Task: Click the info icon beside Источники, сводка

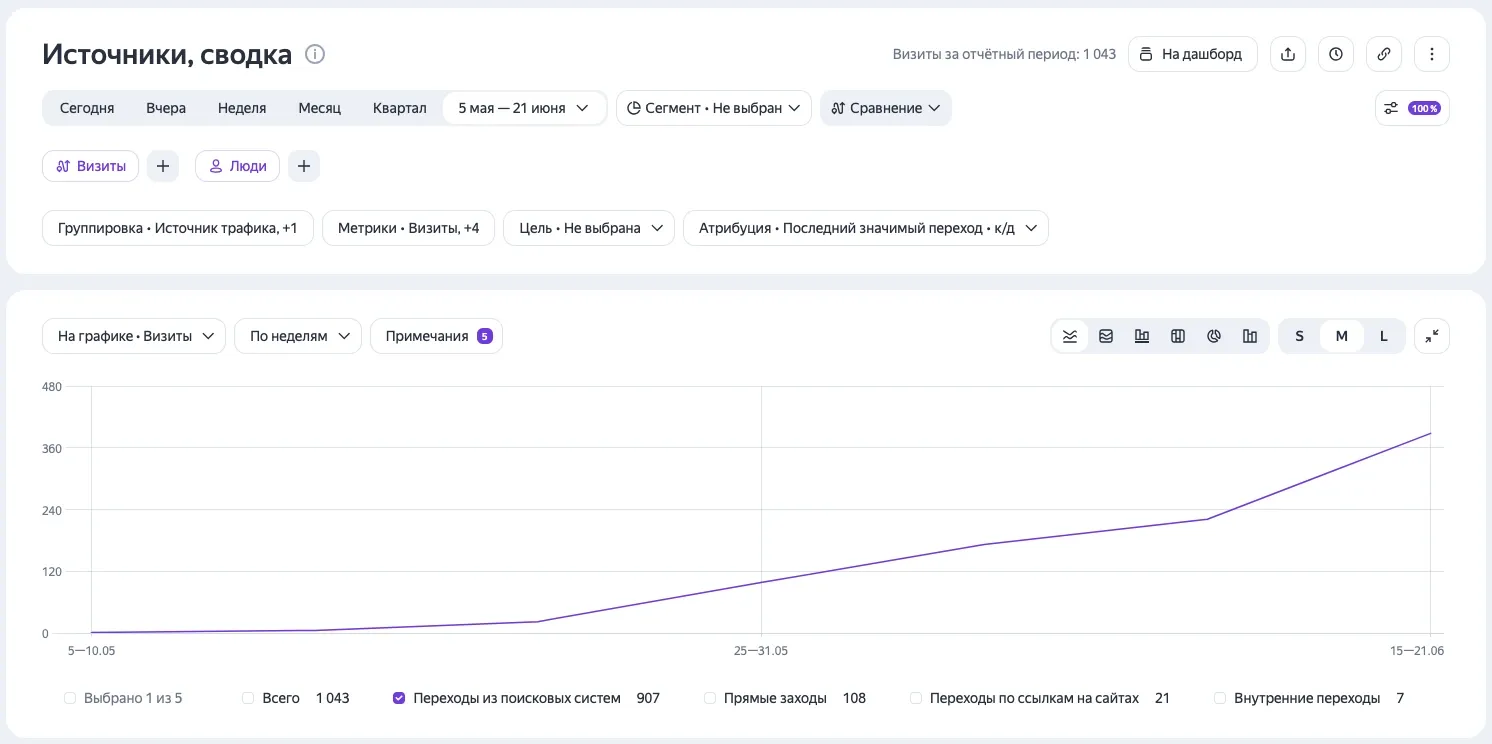Action: point(315,54)
